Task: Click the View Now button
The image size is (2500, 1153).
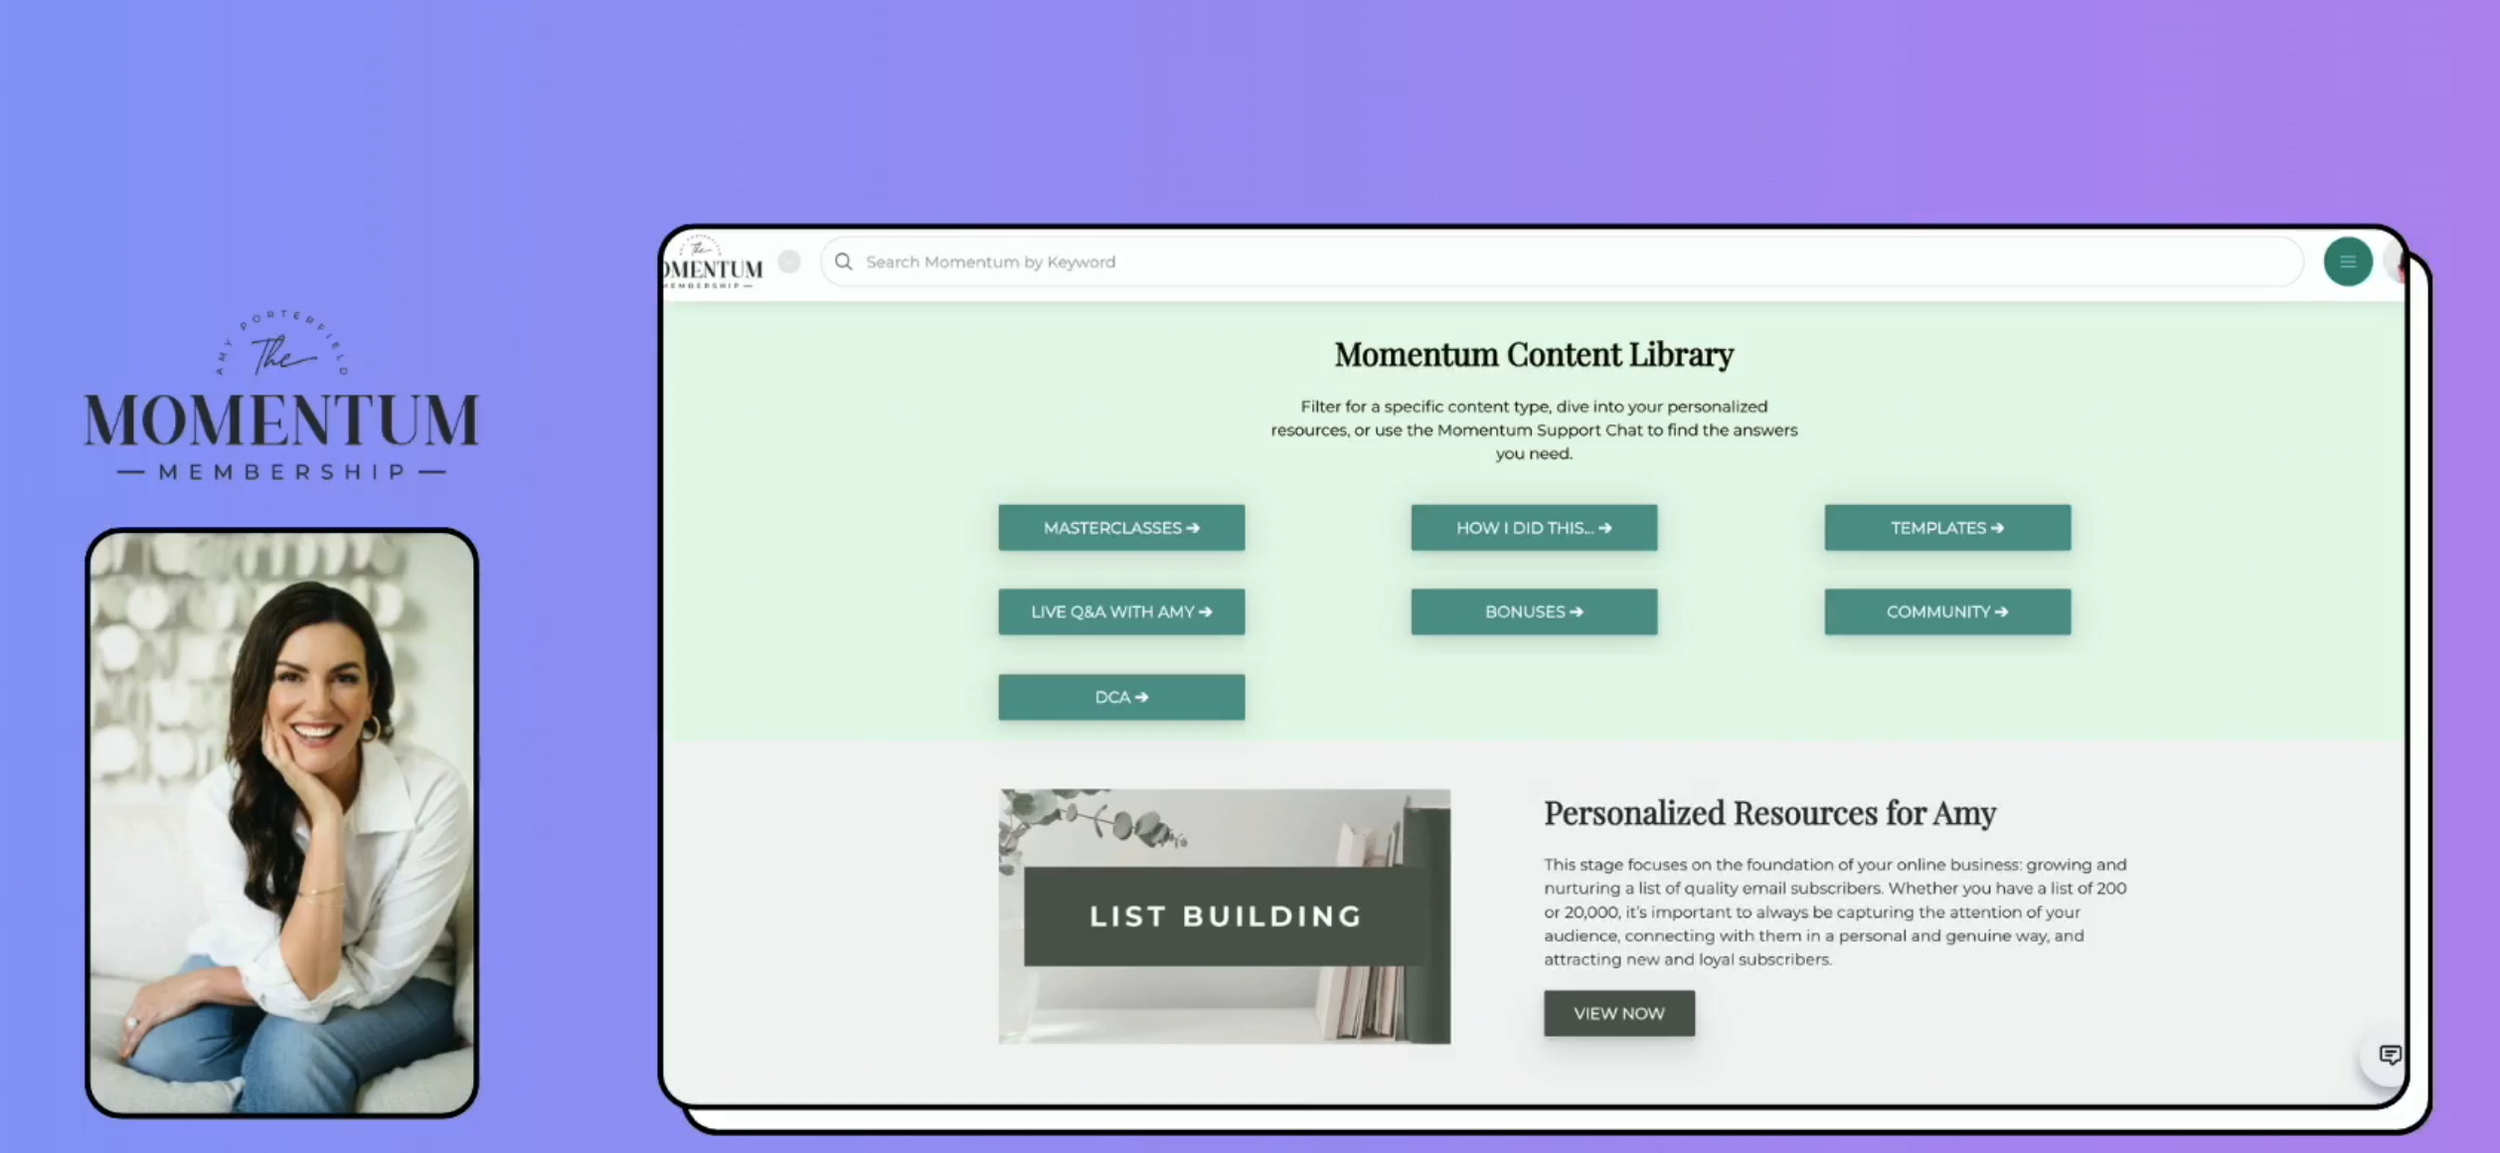Action: coord(1619,1013)
